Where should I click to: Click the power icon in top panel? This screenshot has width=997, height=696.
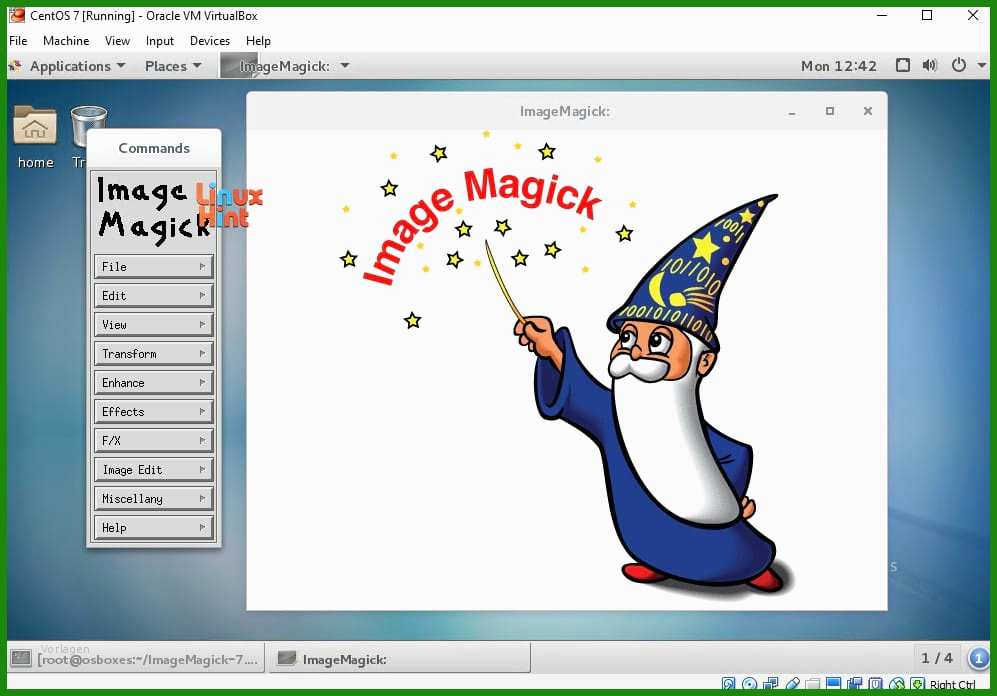tap(958, 66)
